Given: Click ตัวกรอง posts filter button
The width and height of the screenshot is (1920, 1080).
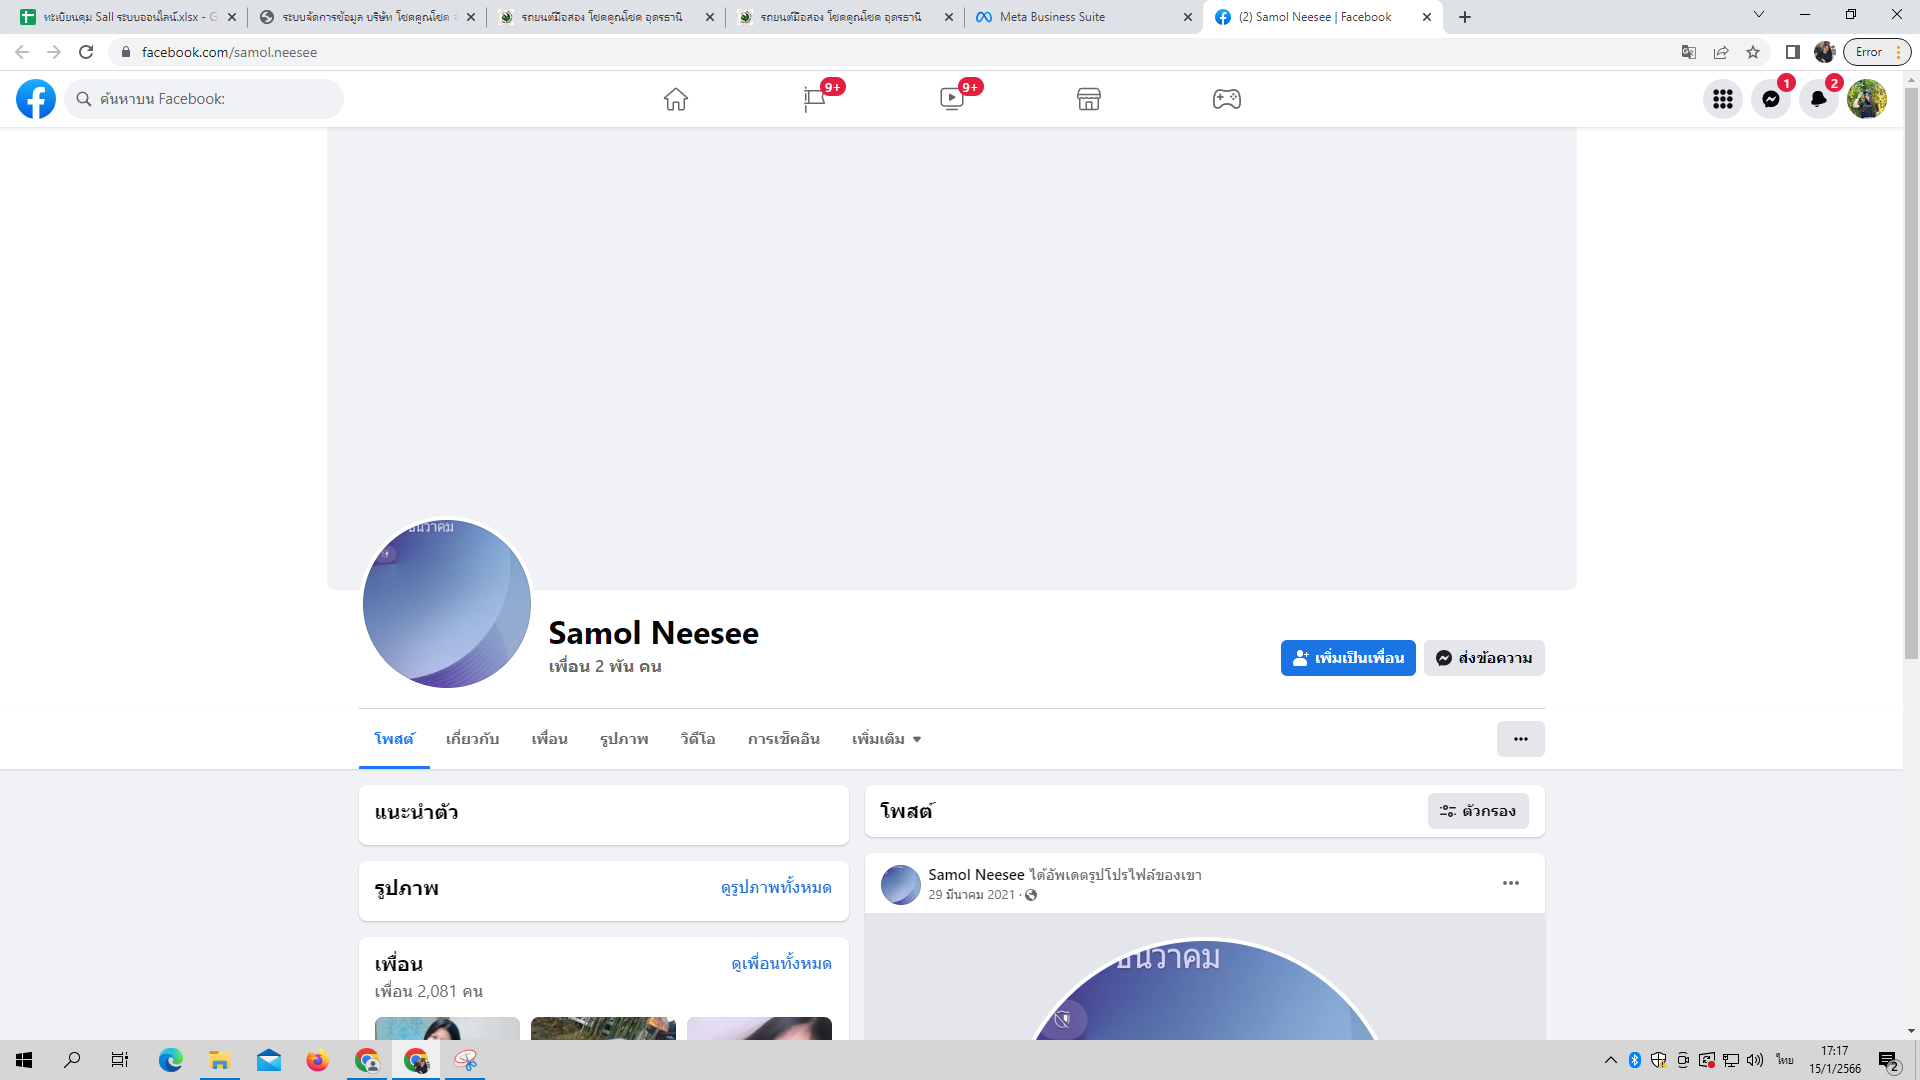Looking at the screenshot, I should click(1478, 811).
